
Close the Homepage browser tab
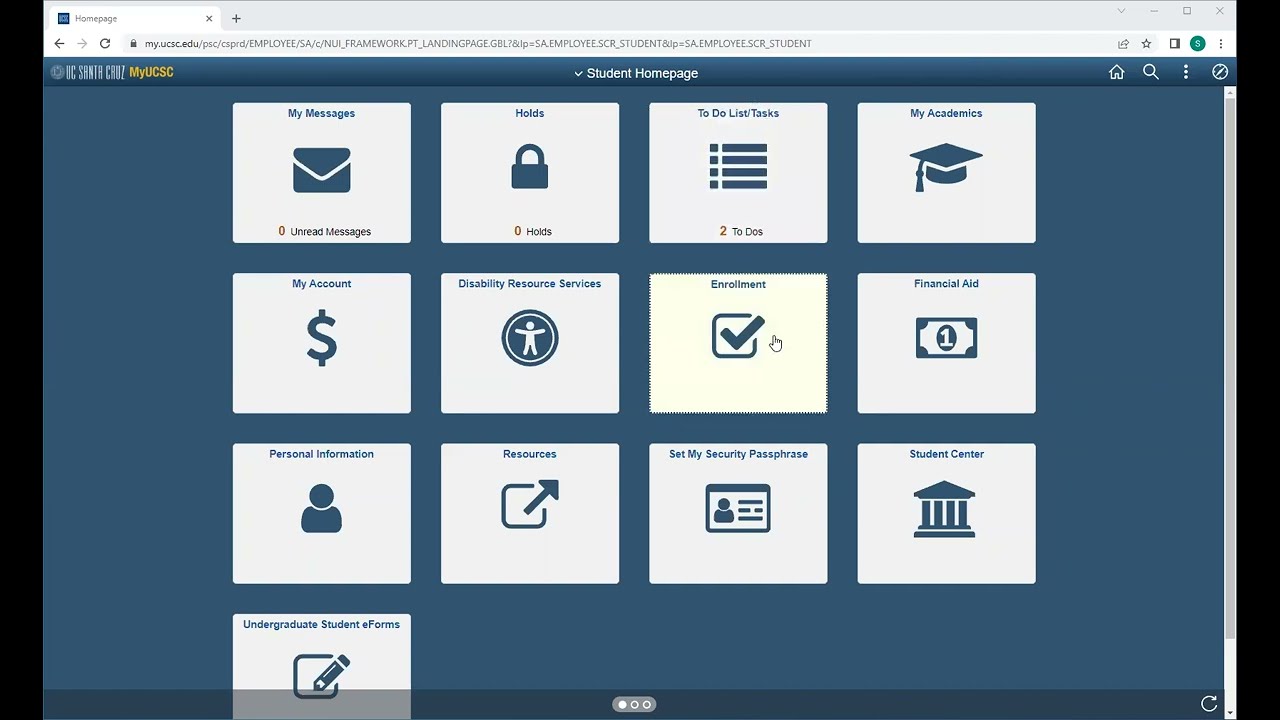pos(209,18)
